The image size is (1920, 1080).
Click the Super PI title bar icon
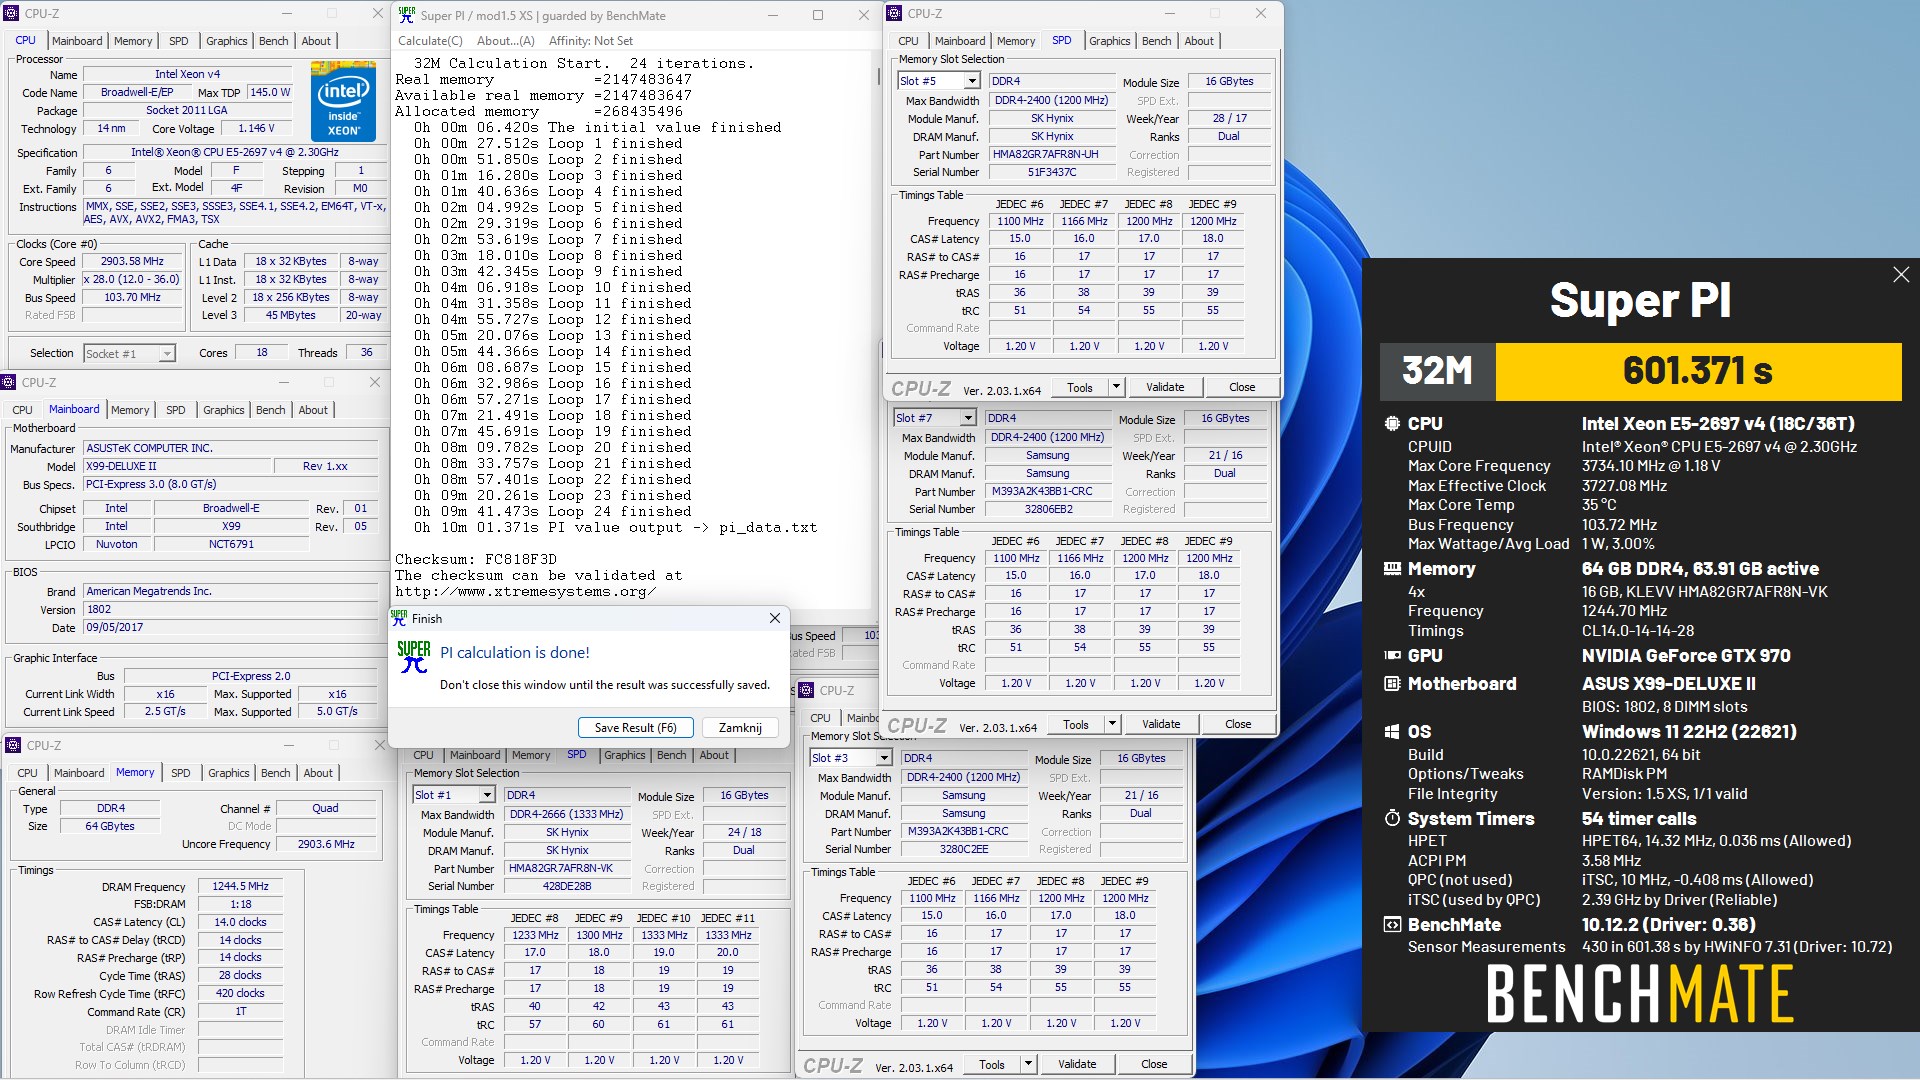click(x=406, y=15)
